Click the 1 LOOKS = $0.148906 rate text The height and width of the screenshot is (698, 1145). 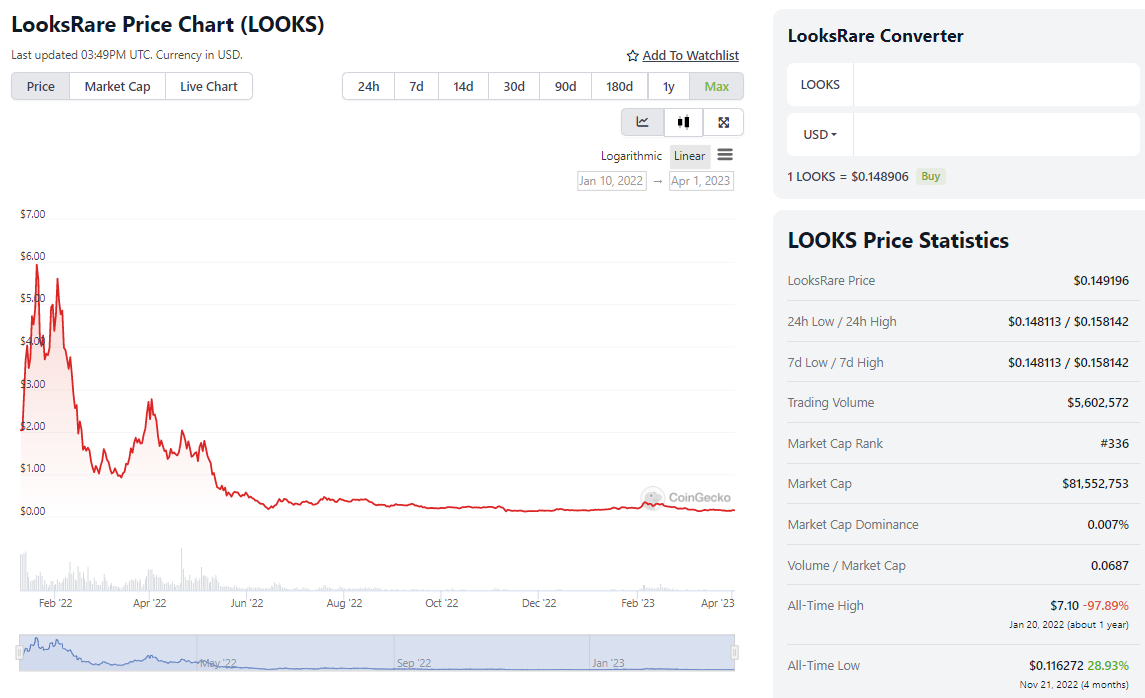tap(848, 177)
